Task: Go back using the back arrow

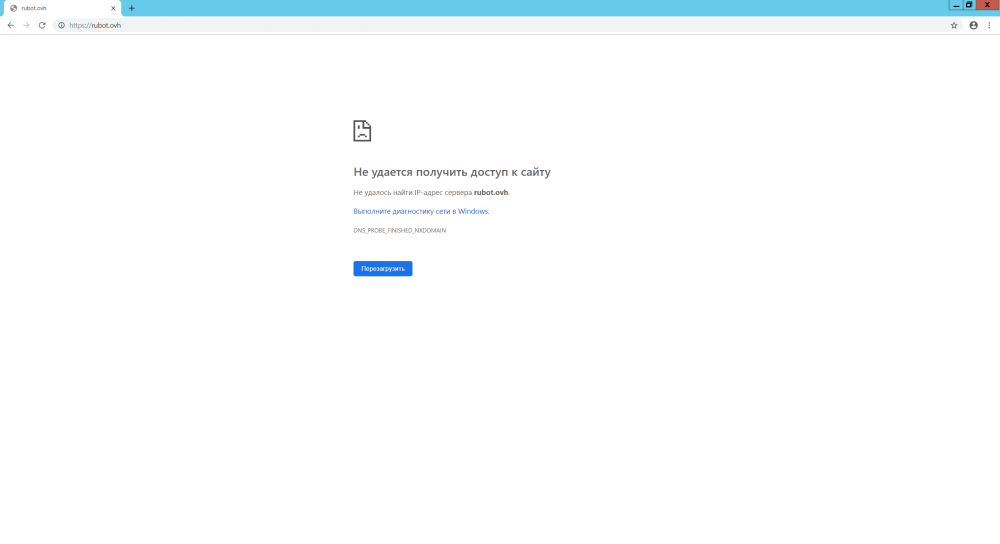Action: (10, 25)
